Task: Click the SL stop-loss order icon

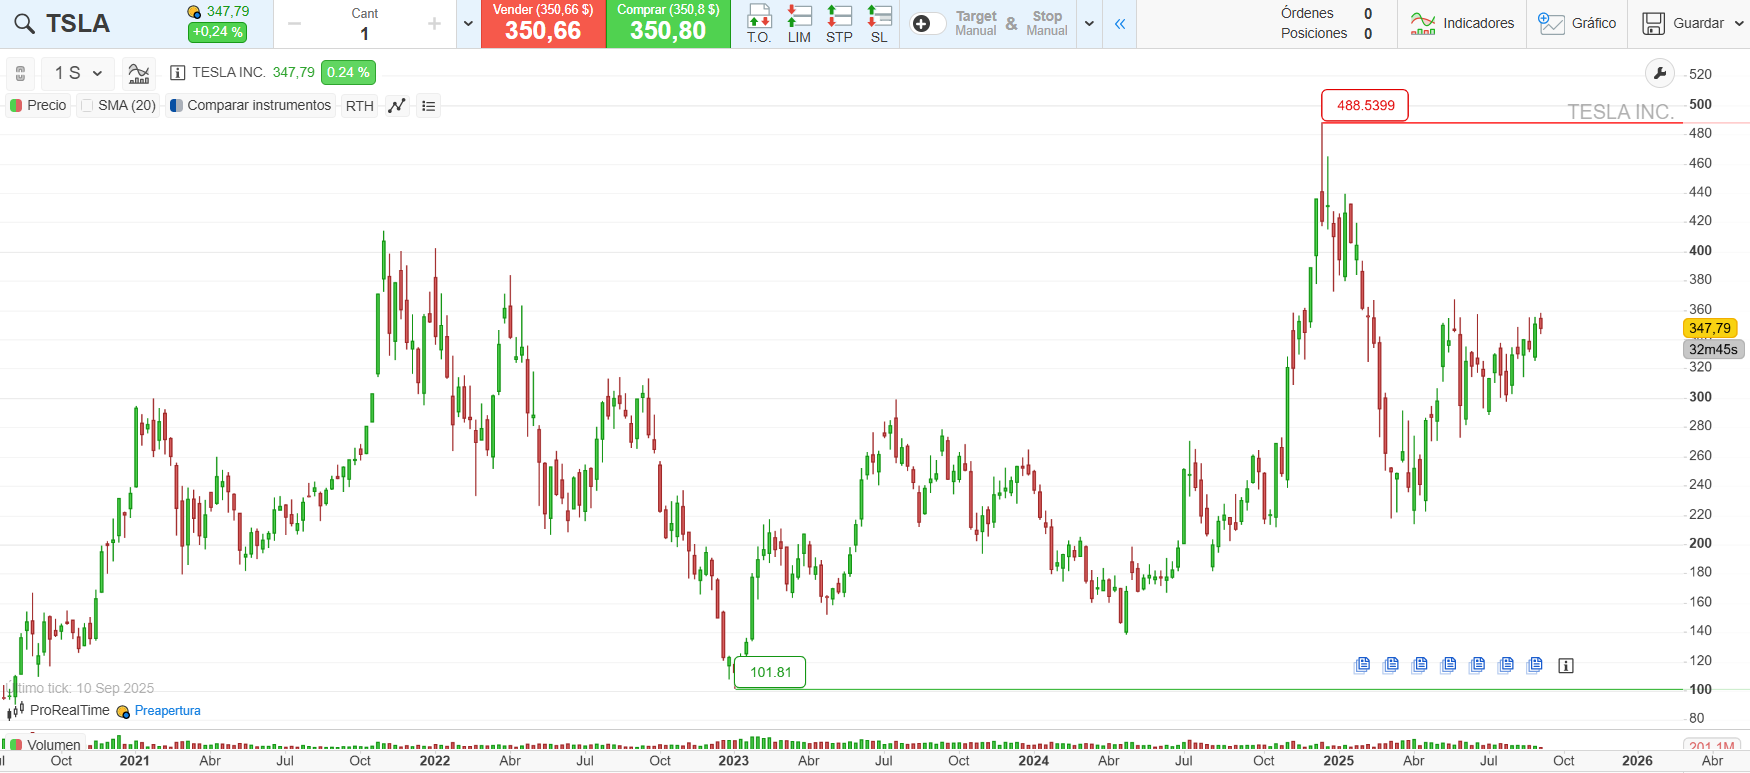Action: 879,23
